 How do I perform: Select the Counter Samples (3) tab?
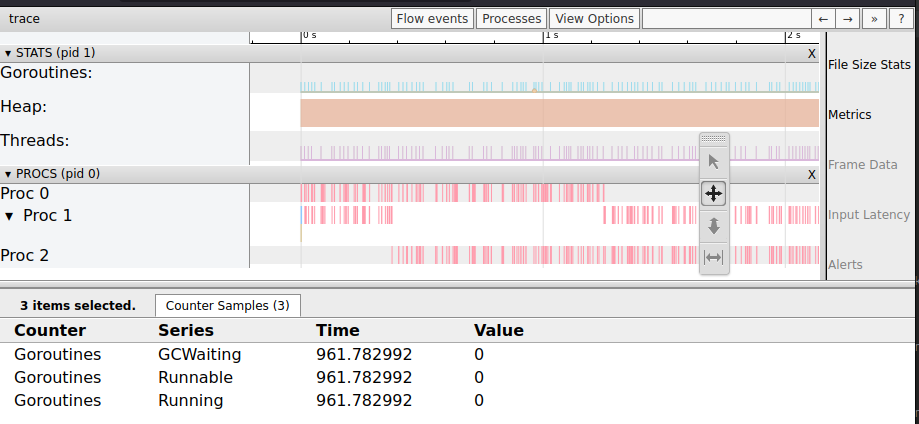[227, 306]
